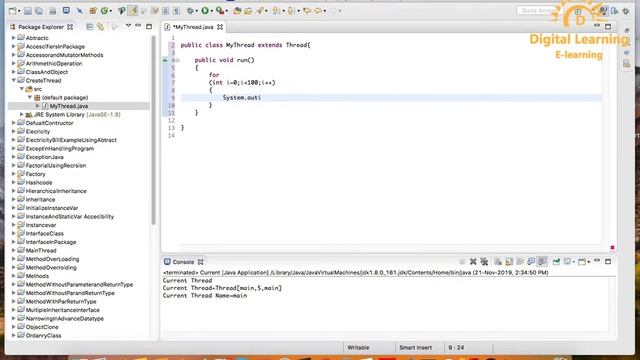Remove Launch with console X icon
Image resolution: width=640 pixels, height=360 pixels.
pyautogui.click(x=473, y=262)
